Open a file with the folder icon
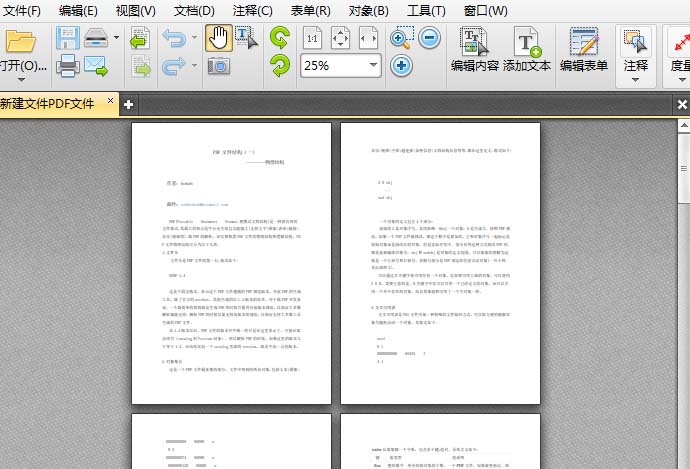Image resolution: width=690 pixels, height=469 pixels. (20, 42)
